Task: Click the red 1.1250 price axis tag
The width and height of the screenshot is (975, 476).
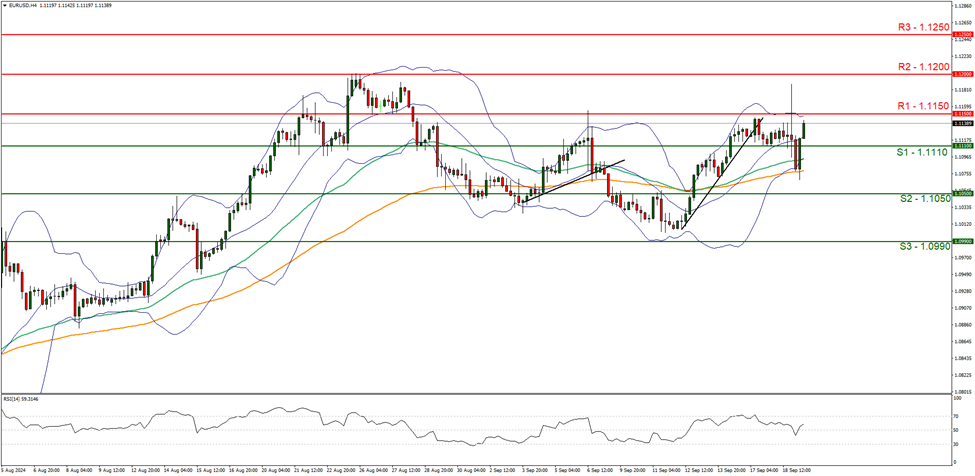Action: tap(963, 34)
